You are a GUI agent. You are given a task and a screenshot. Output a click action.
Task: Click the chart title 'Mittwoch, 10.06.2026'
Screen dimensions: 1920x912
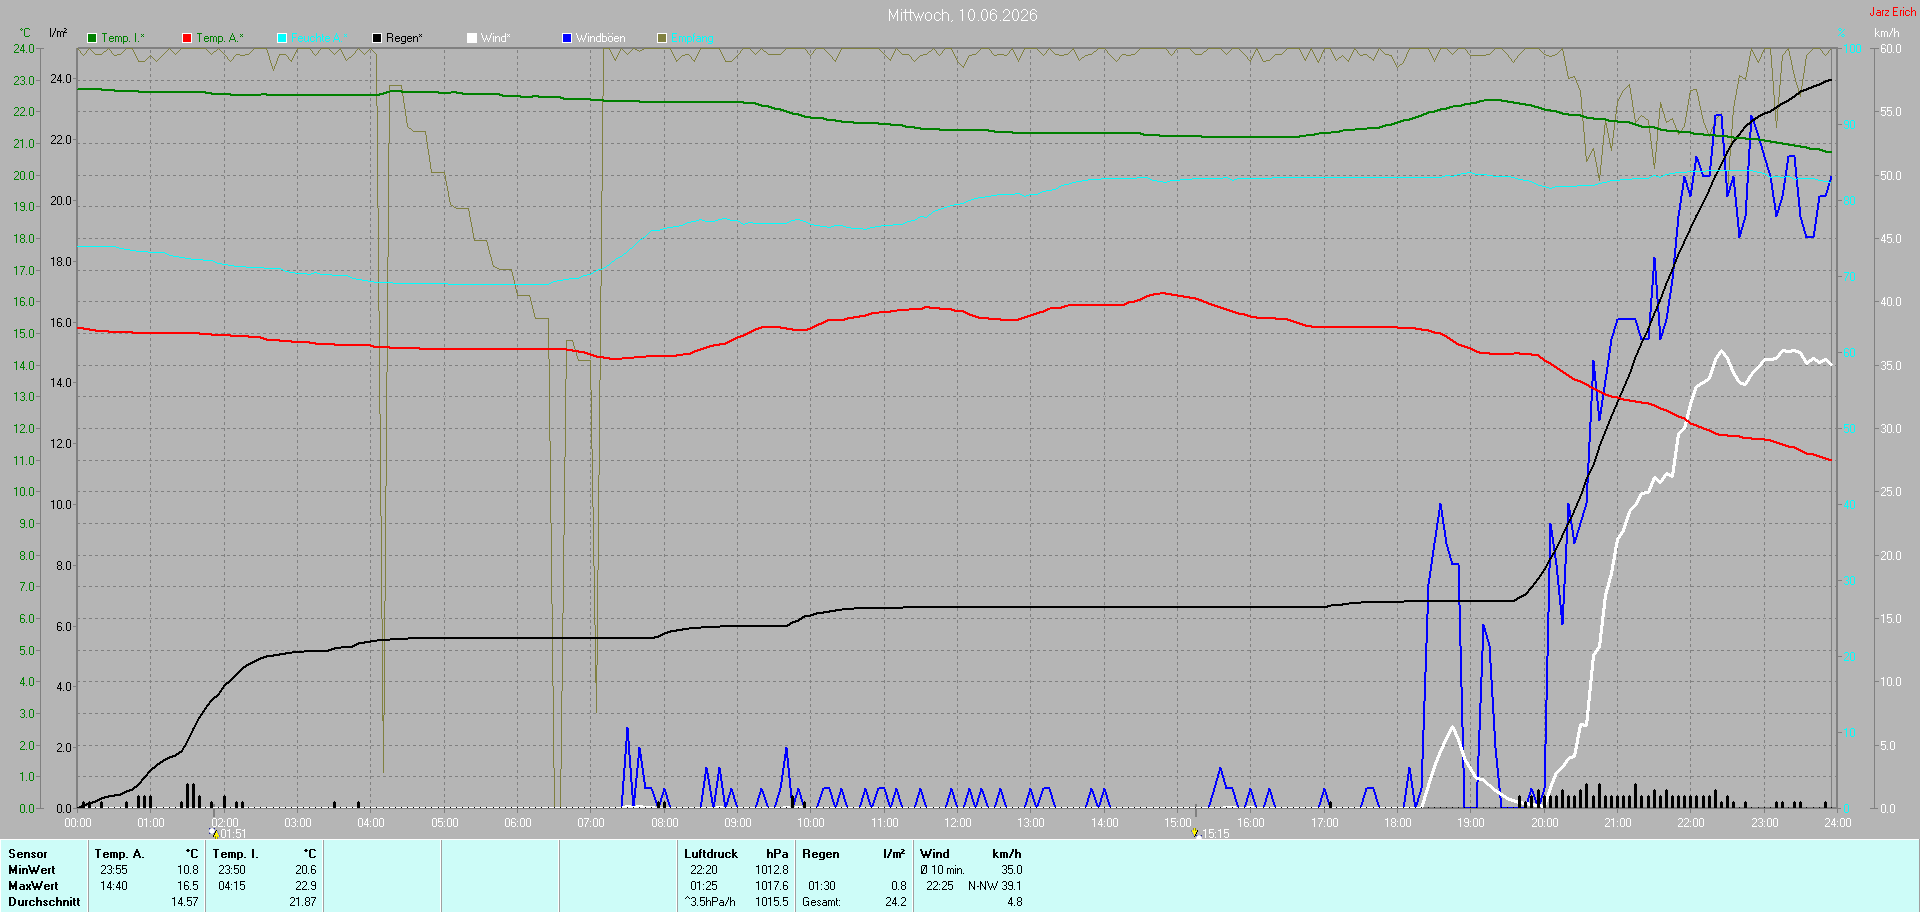(962, 15)
